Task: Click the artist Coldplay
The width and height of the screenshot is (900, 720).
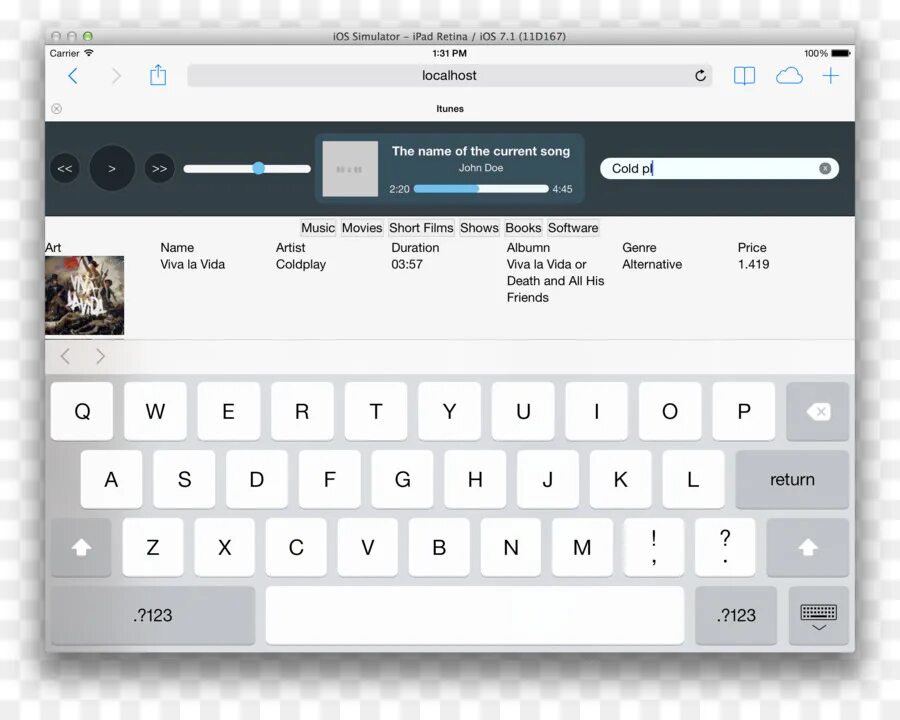Action: coord(301,264)
